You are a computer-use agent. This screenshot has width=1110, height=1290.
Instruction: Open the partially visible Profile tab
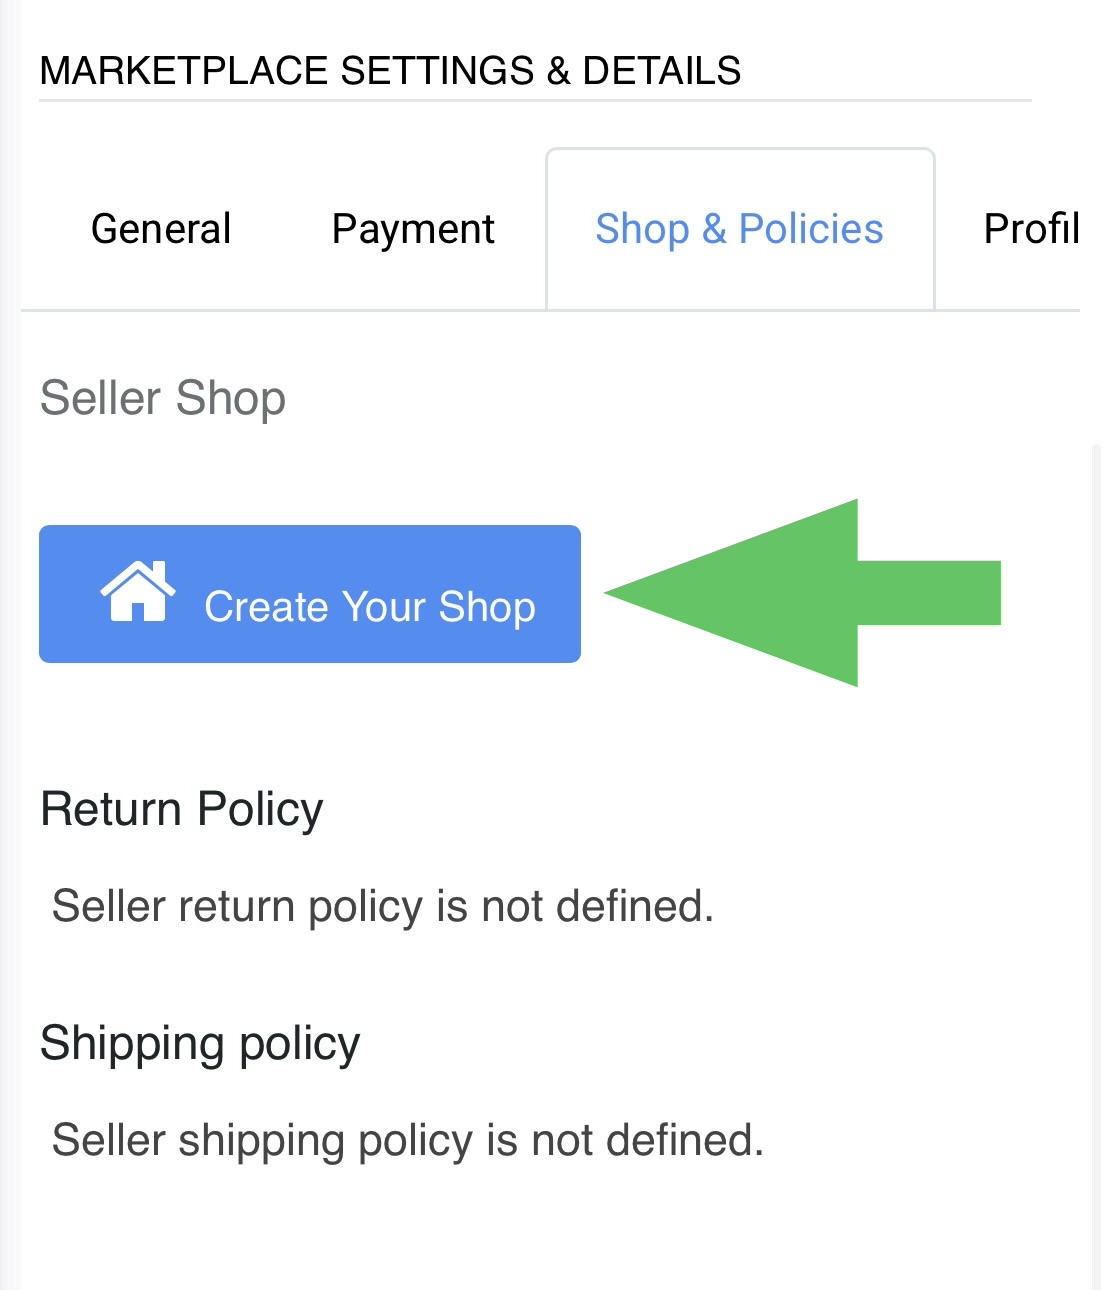[x=1031, y=229]
